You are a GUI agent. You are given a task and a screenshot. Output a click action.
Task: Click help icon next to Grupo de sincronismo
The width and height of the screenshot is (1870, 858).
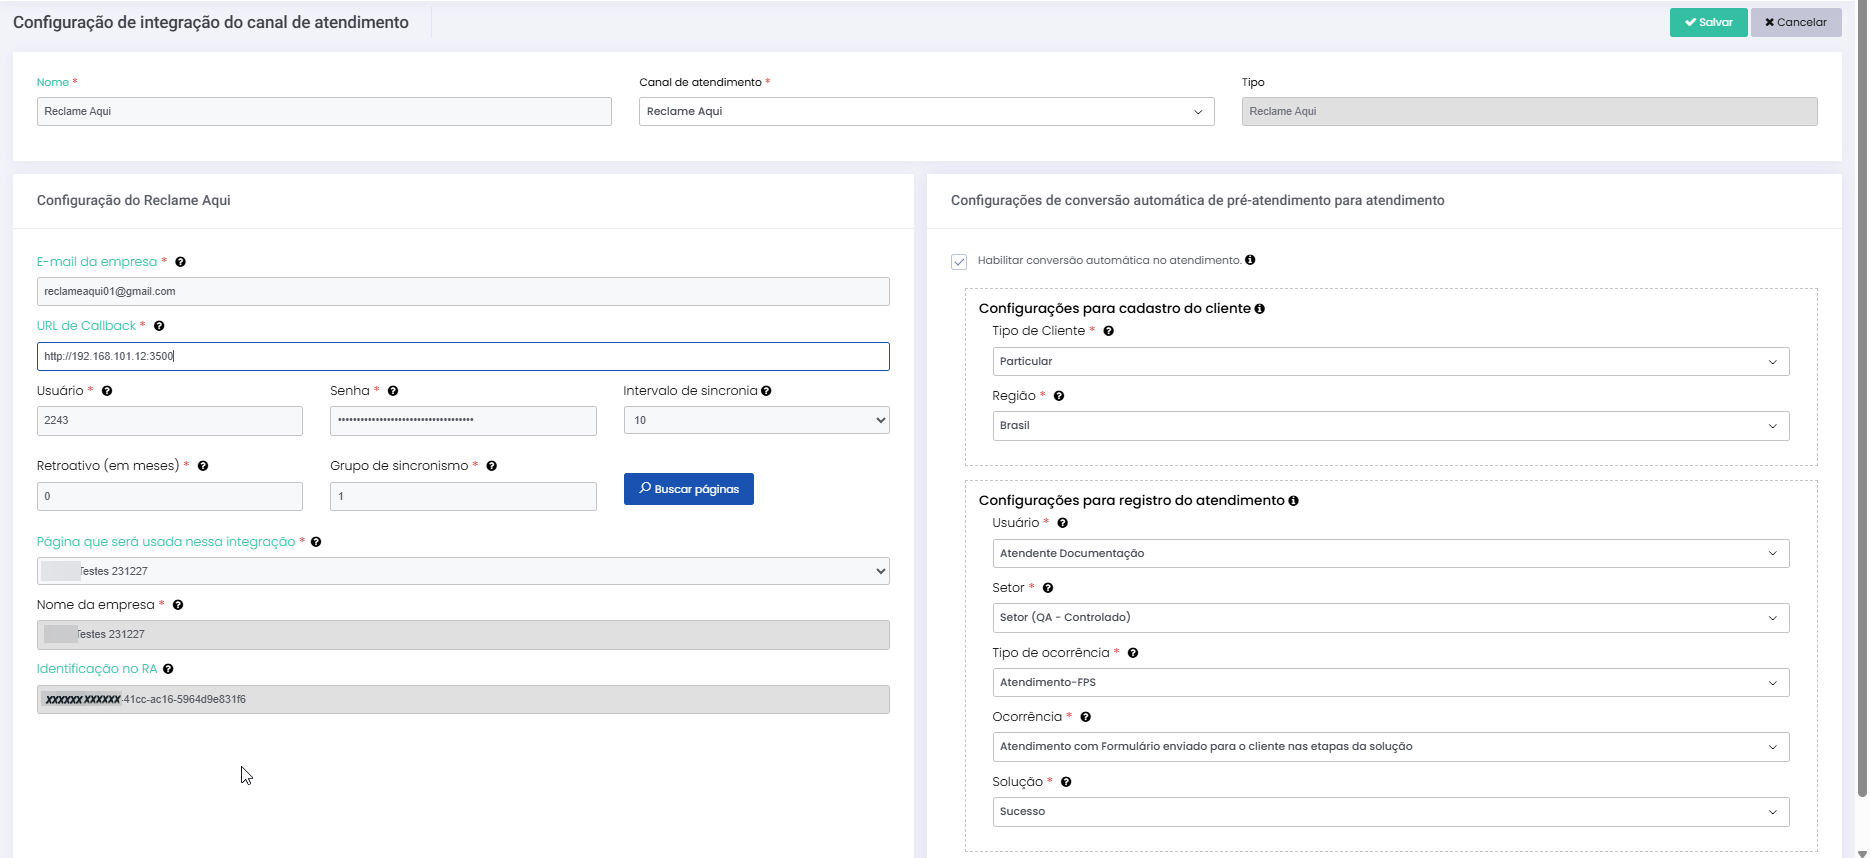492,466
